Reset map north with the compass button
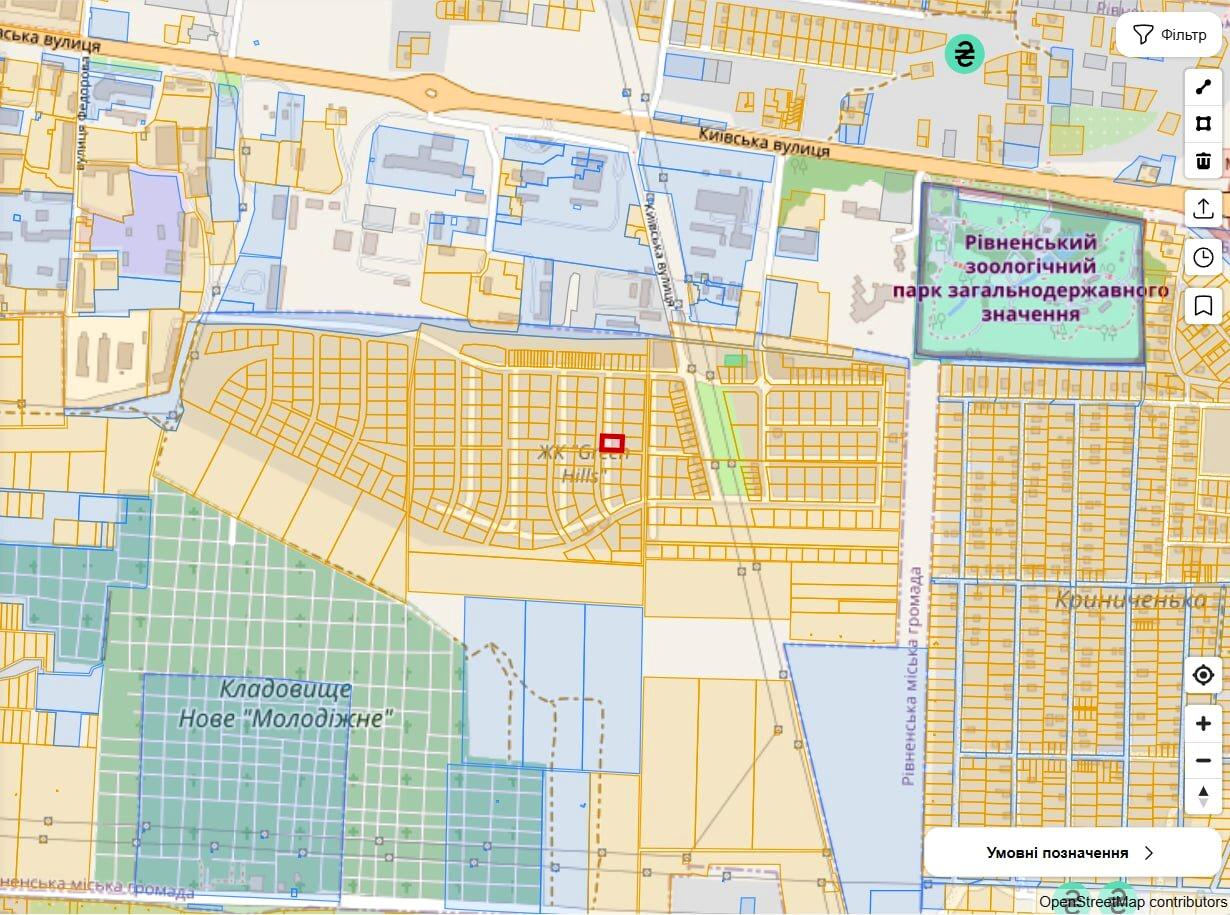Viewport: 1230px width, 915px height. point(1203,796)
